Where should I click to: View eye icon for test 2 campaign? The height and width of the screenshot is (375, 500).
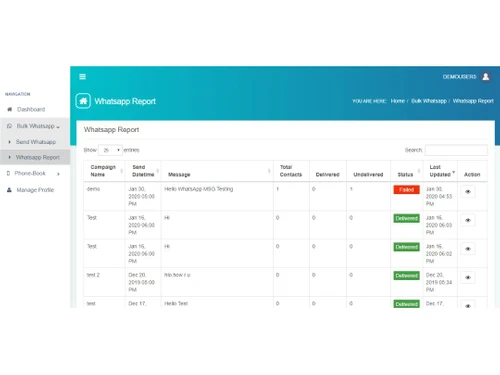468,278
